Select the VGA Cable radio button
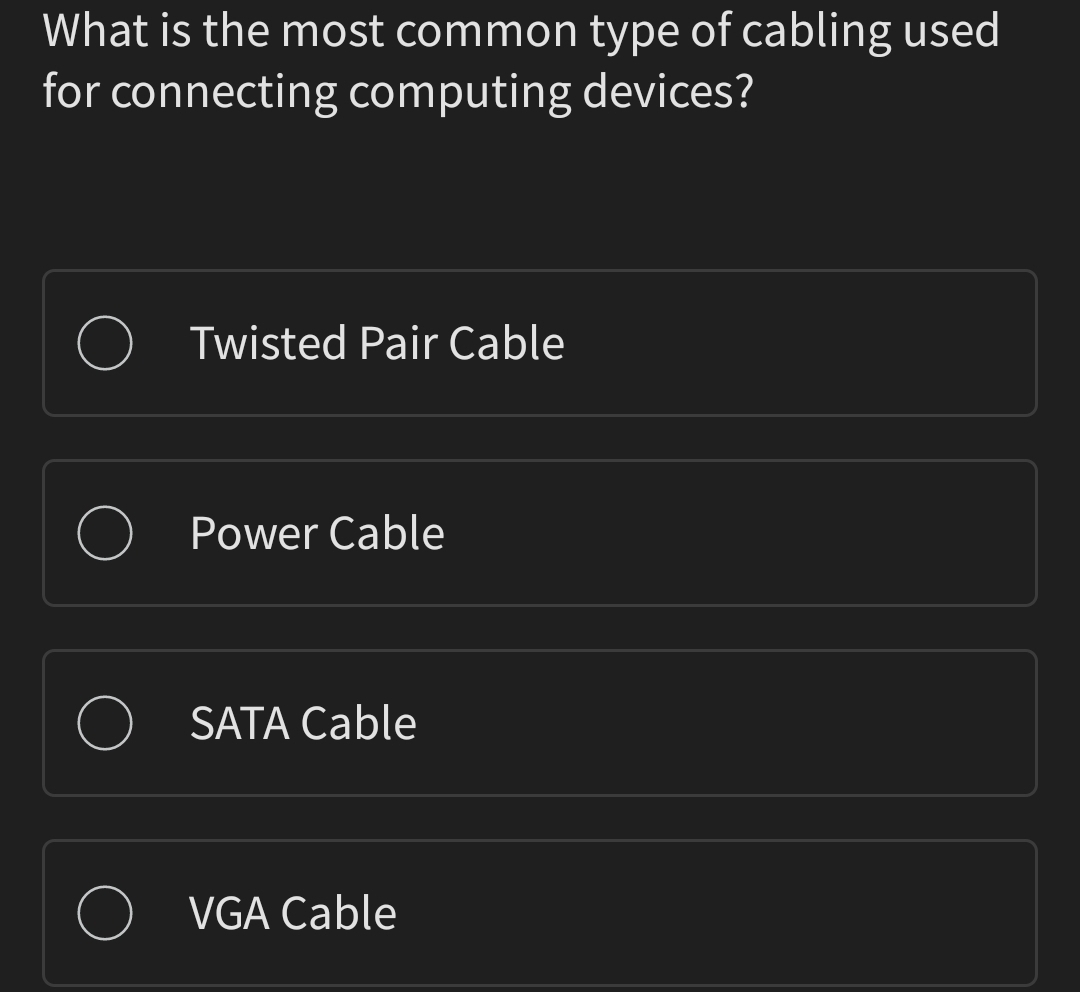This screenshot has width=1080, height=992. click(x=105, y=912)
